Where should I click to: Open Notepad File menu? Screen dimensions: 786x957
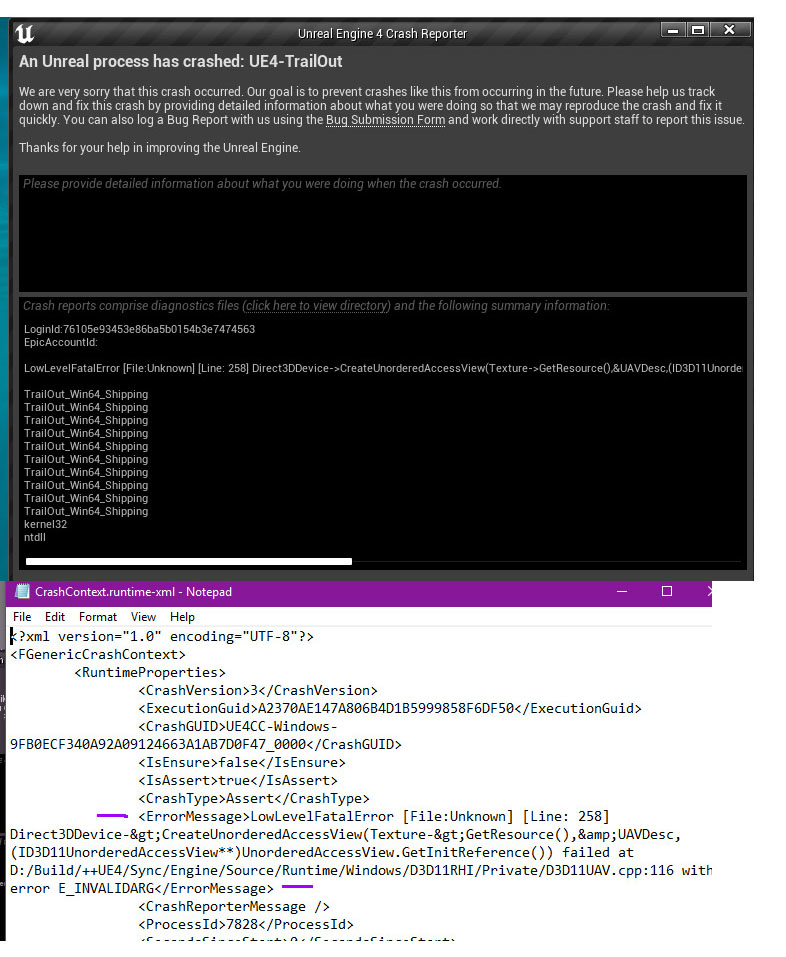click(x=22, y=617)
